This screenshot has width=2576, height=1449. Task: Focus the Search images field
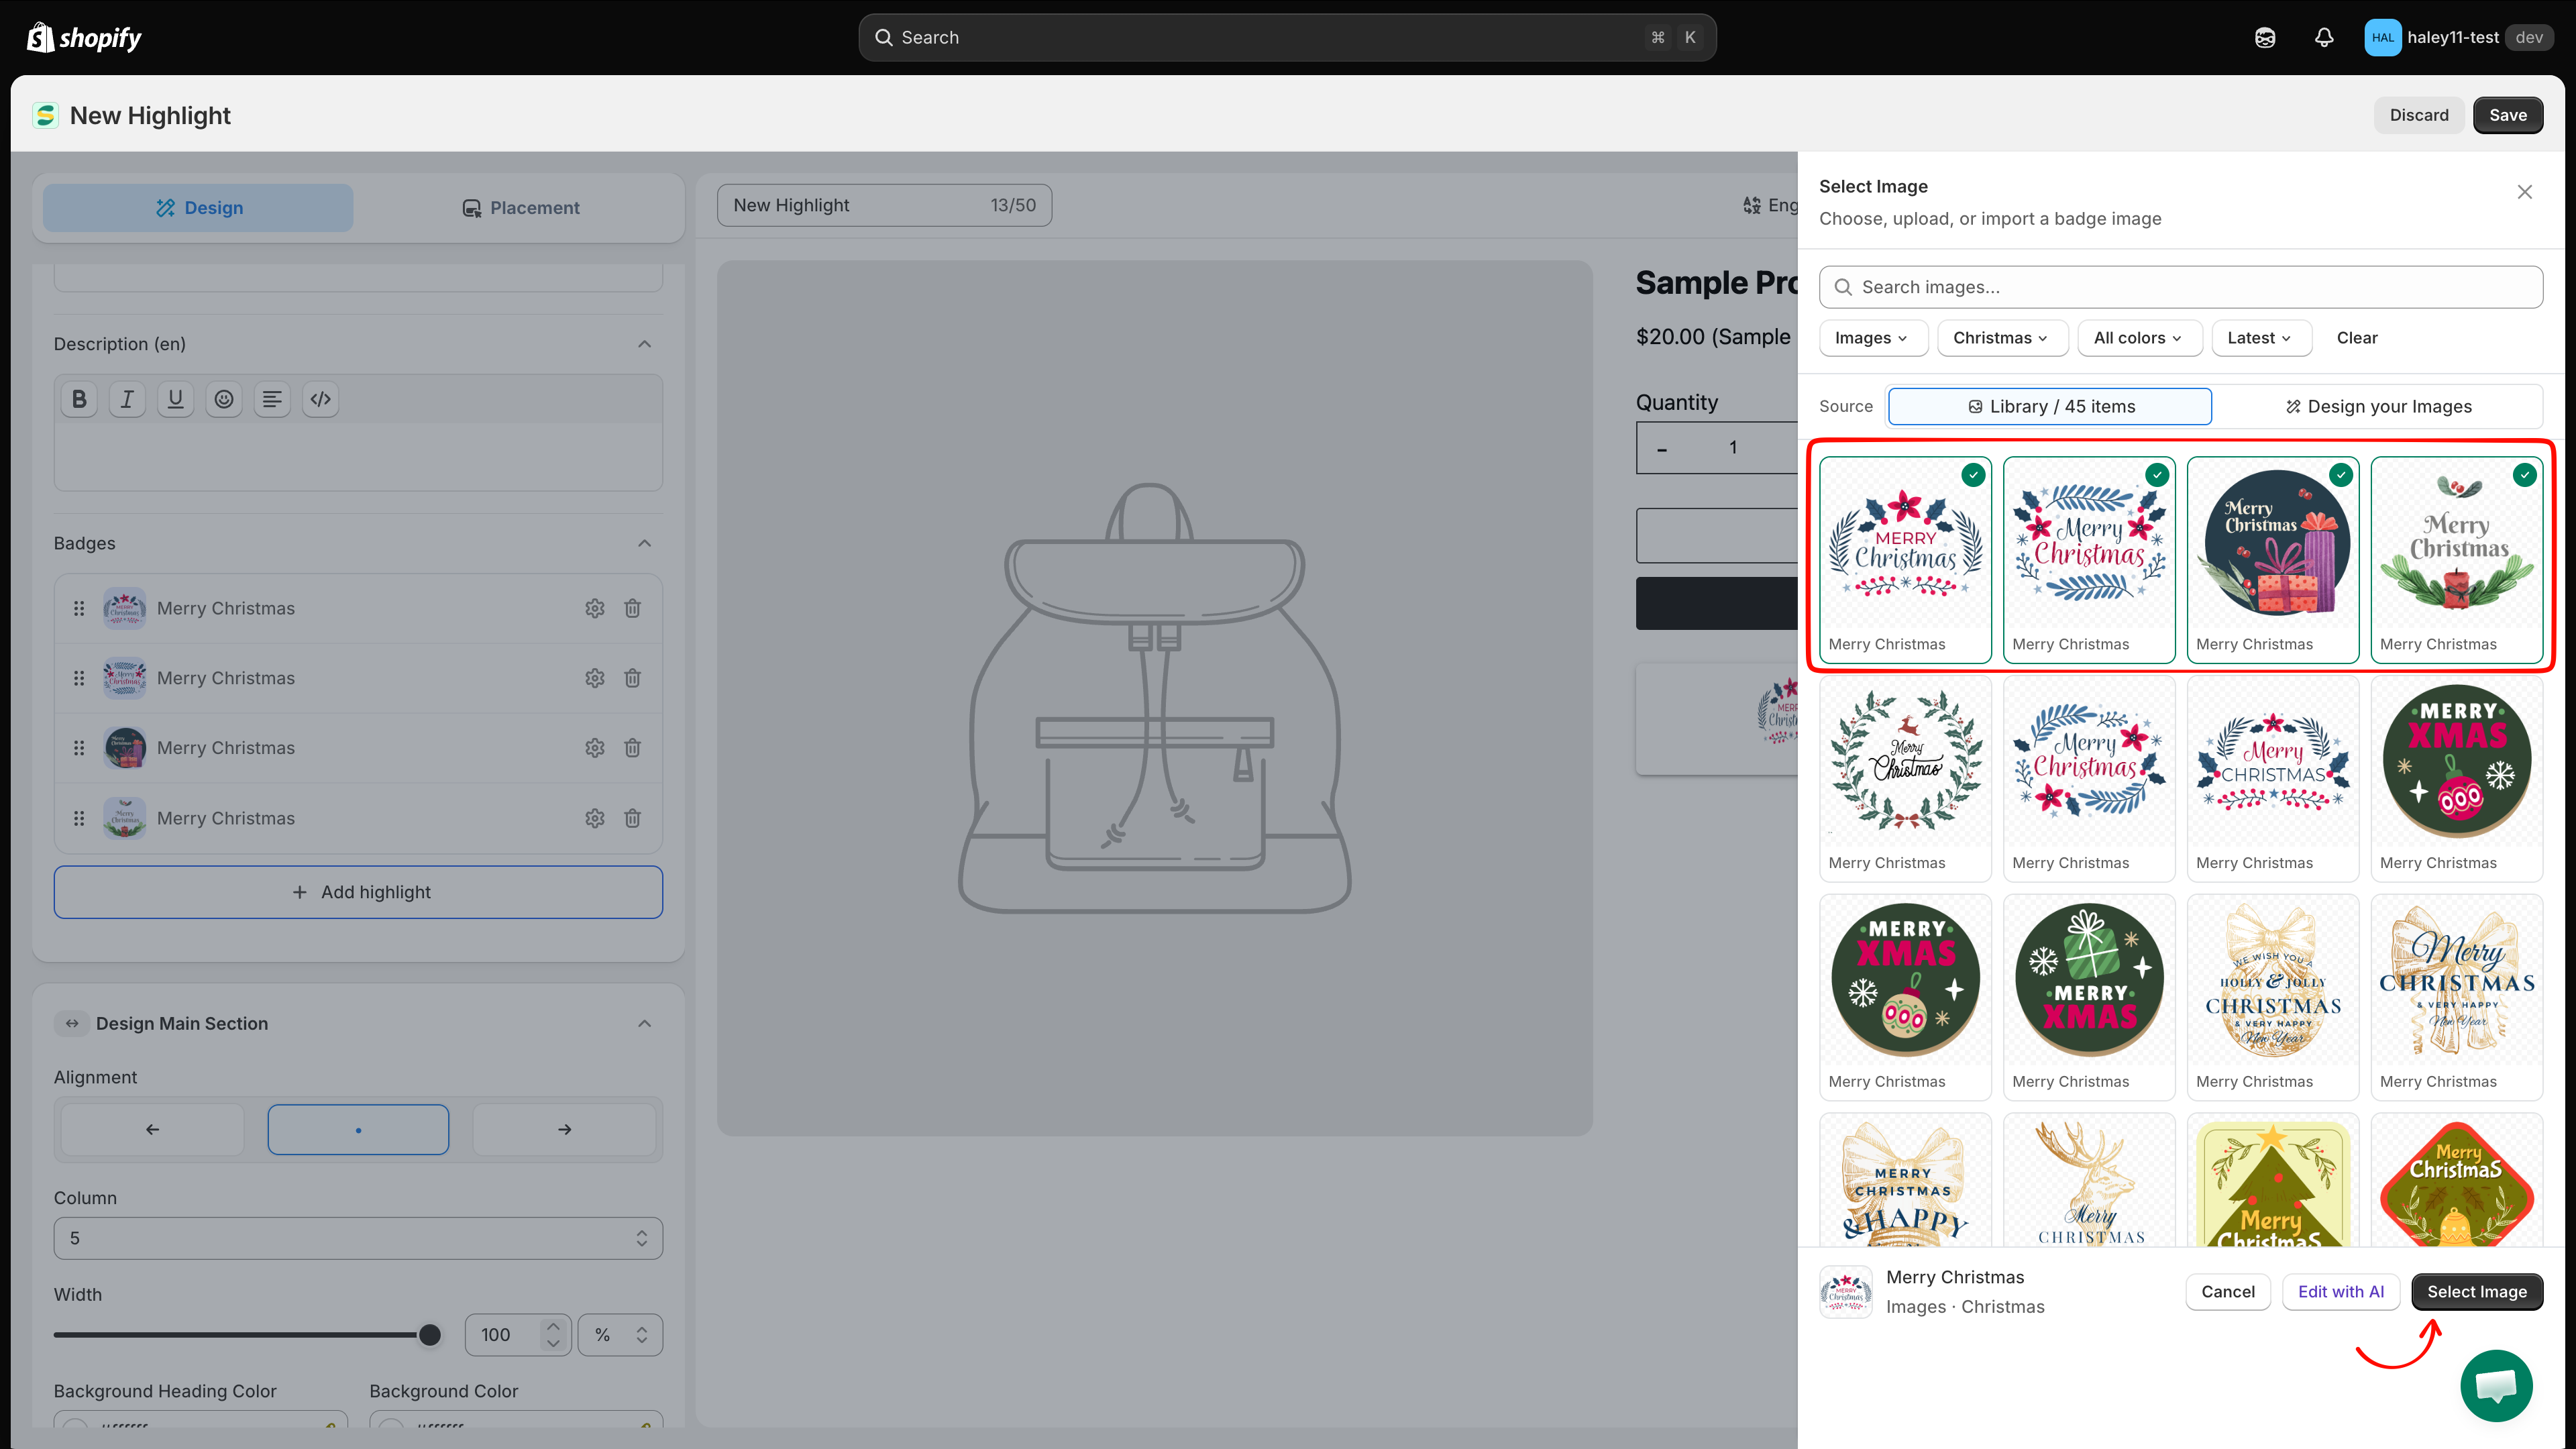[x=2181, y=287]
